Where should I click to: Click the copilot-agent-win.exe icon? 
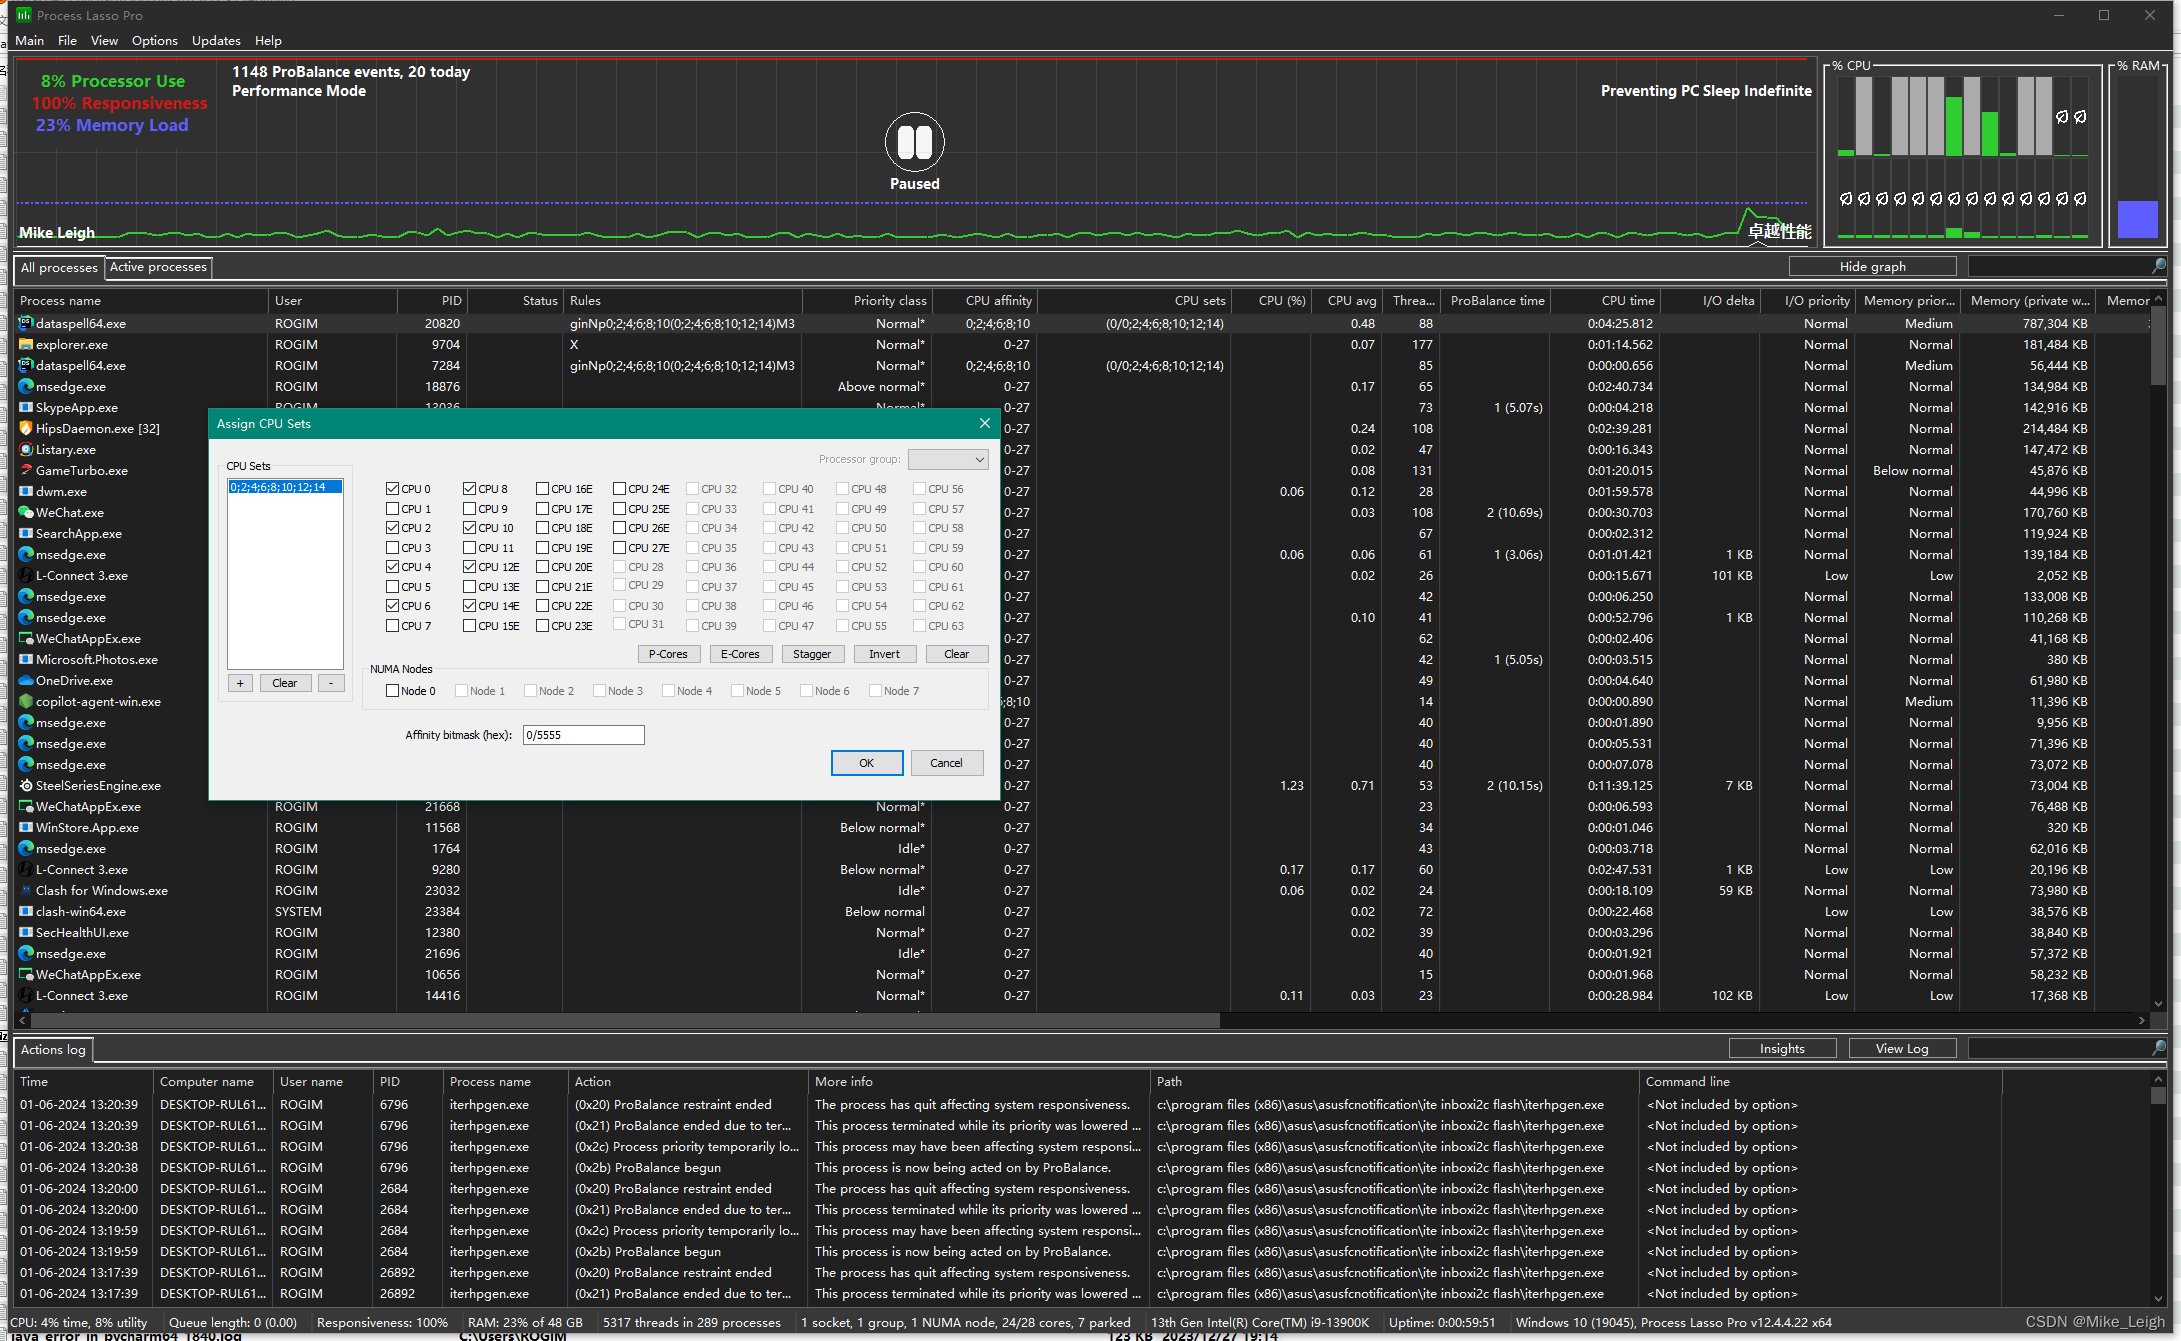click(26, 701)
